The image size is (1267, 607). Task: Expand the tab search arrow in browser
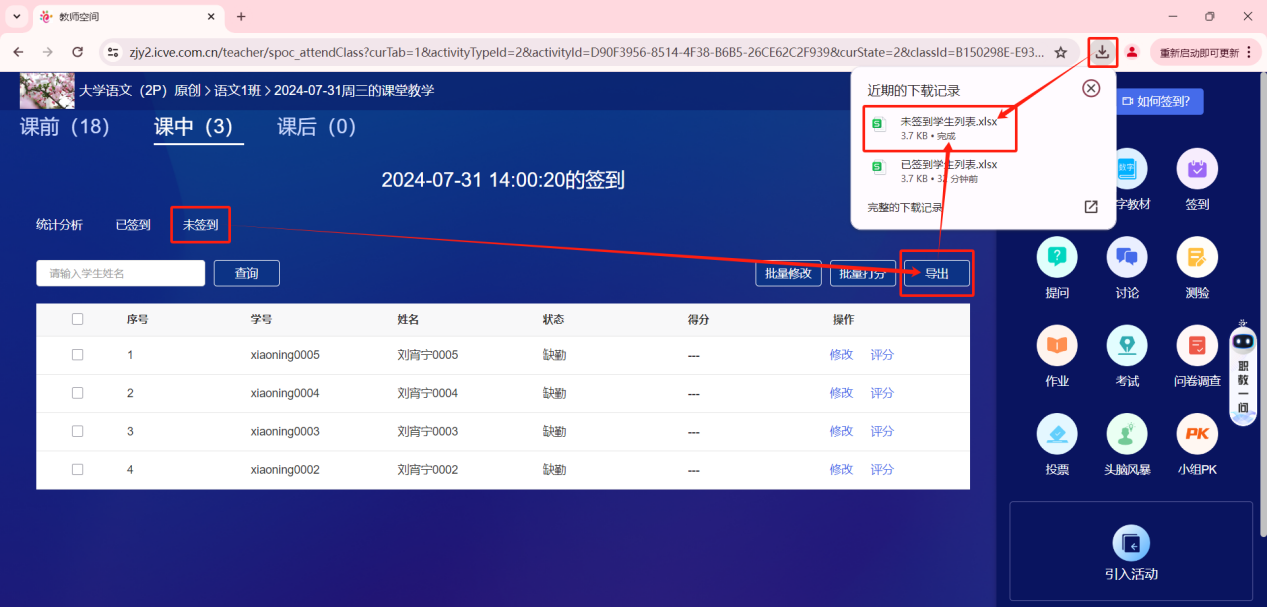click(x=17, y=17)
